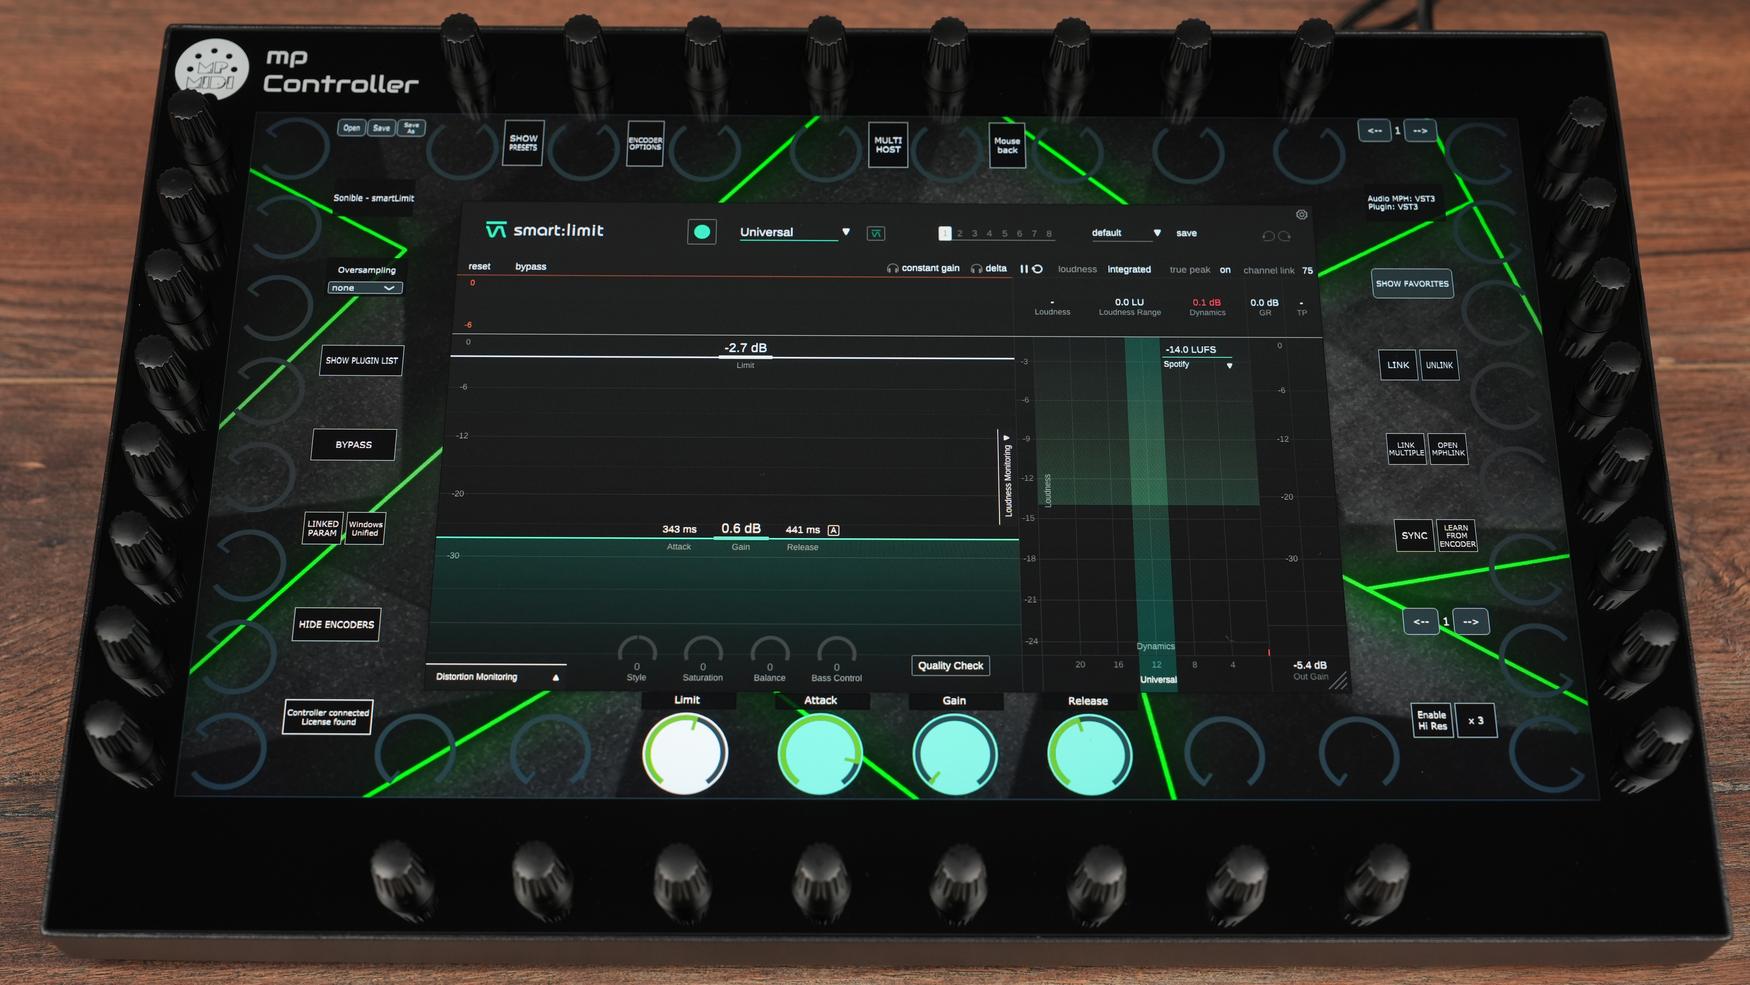Click save next to preset dropdown

pos(1186,233)
